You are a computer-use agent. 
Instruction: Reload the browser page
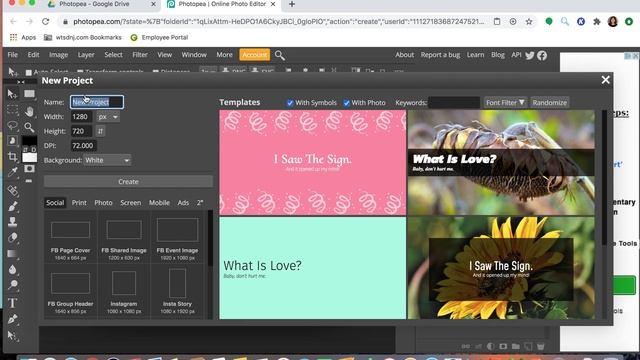tap(45, 21)
